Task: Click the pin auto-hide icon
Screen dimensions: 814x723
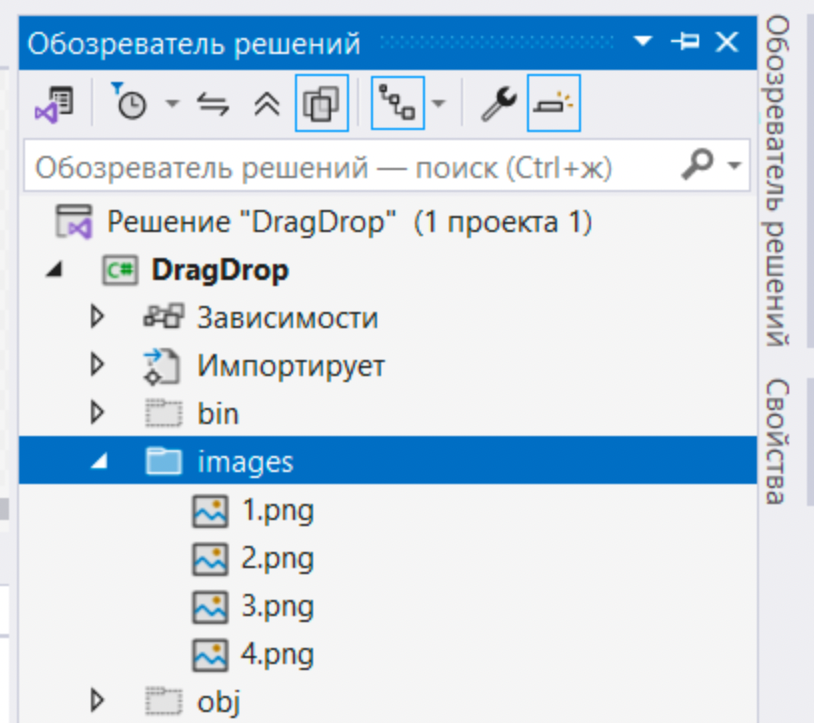Action: (x=686, y=43)
